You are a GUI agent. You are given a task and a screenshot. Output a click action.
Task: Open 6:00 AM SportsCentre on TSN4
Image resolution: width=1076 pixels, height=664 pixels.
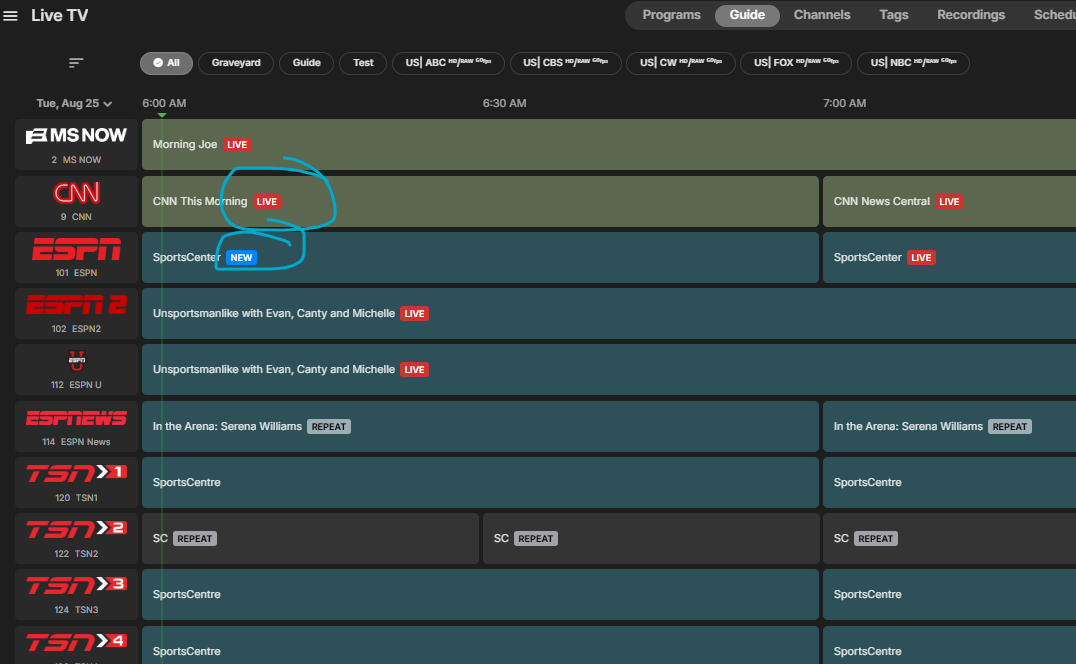click(480, 645)
